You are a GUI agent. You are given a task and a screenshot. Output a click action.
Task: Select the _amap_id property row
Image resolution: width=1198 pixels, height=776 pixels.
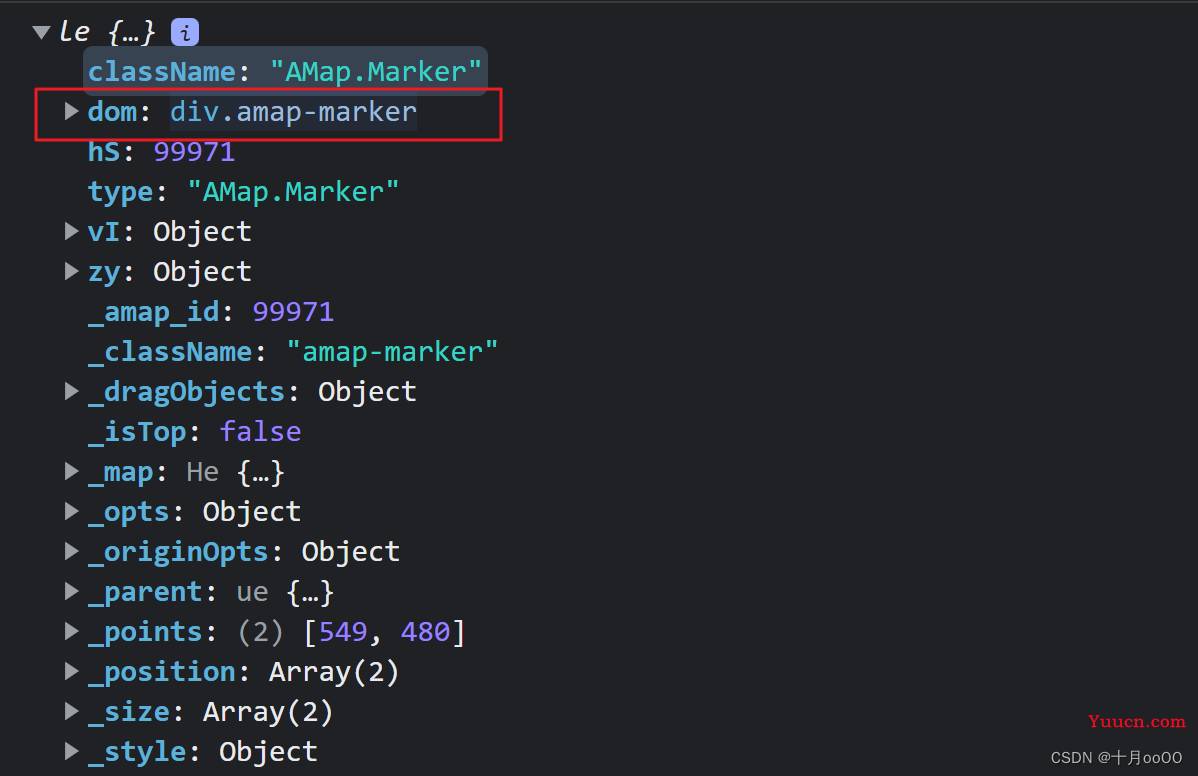coord(210,312)
